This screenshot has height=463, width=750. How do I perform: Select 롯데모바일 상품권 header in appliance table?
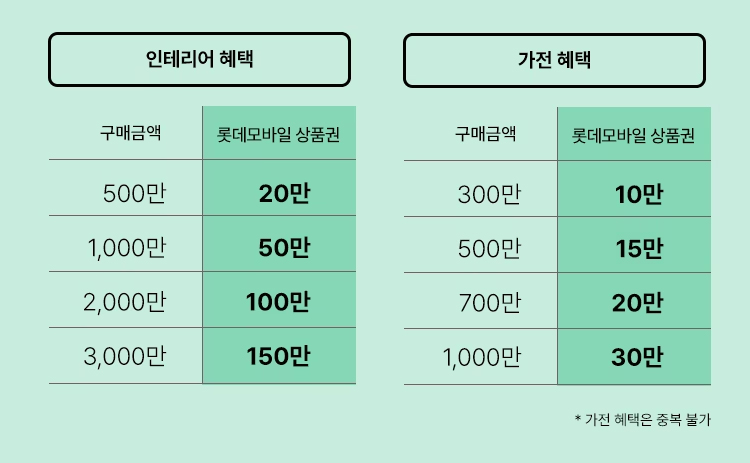point(633,134)
